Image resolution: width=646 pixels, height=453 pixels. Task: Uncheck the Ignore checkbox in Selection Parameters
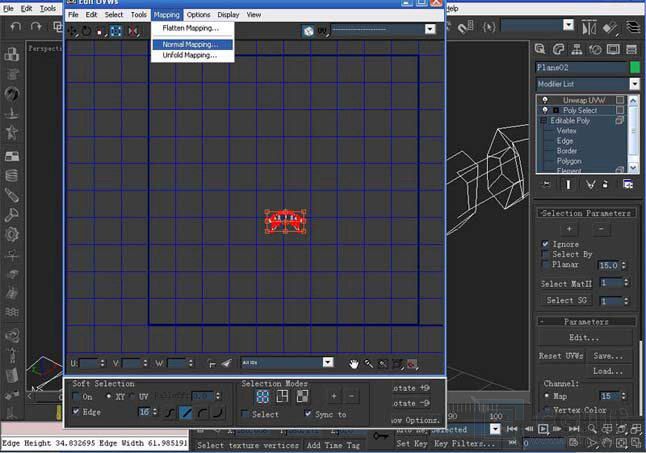[x=545, y=243]
